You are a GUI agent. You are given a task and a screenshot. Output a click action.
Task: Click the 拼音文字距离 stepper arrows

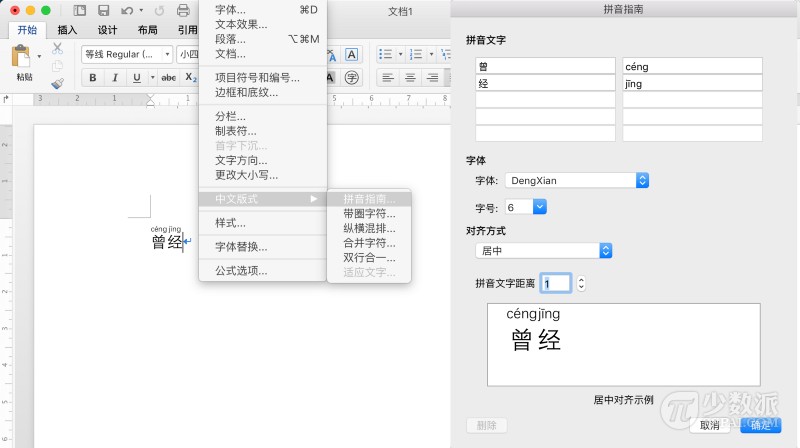coord(581,283)
